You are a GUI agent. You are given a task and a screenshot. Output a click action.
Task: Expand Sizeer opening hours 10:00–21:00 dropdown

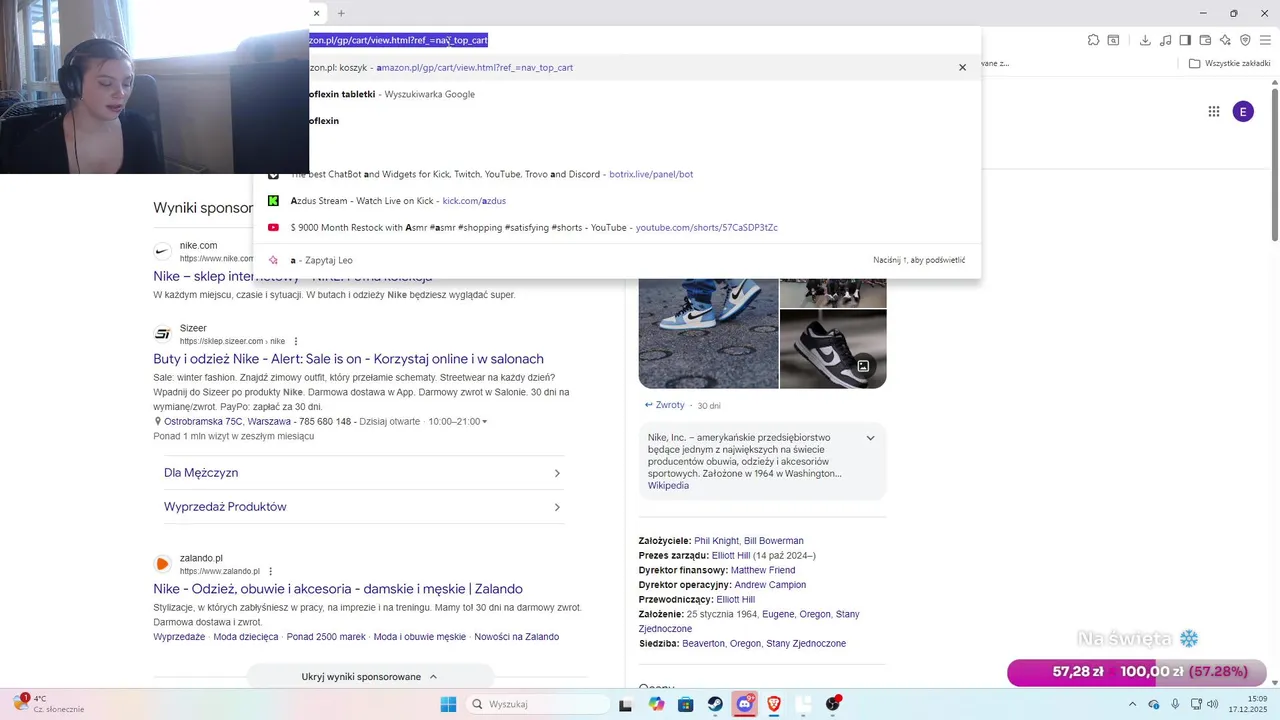[x=458, y=422]
